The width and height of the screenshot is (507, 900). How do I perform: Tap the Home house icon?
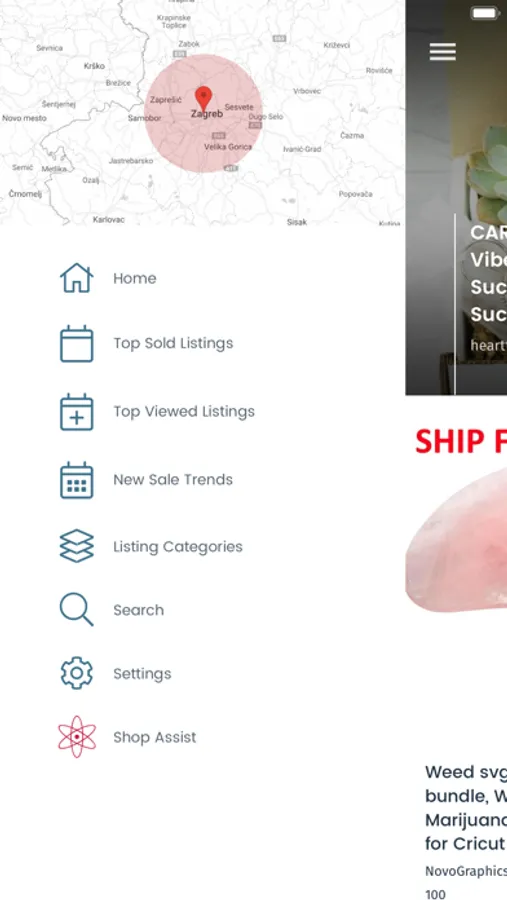[77, 278]
